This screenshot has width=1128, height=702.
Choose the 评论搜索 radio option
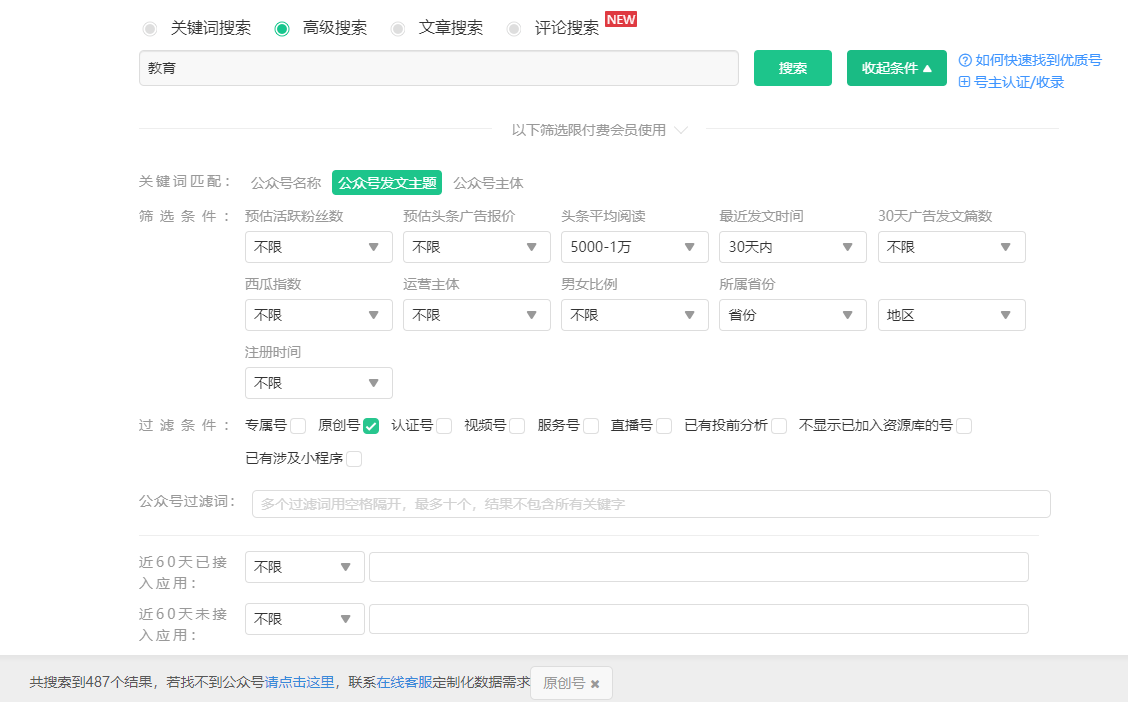coord(514,28)
